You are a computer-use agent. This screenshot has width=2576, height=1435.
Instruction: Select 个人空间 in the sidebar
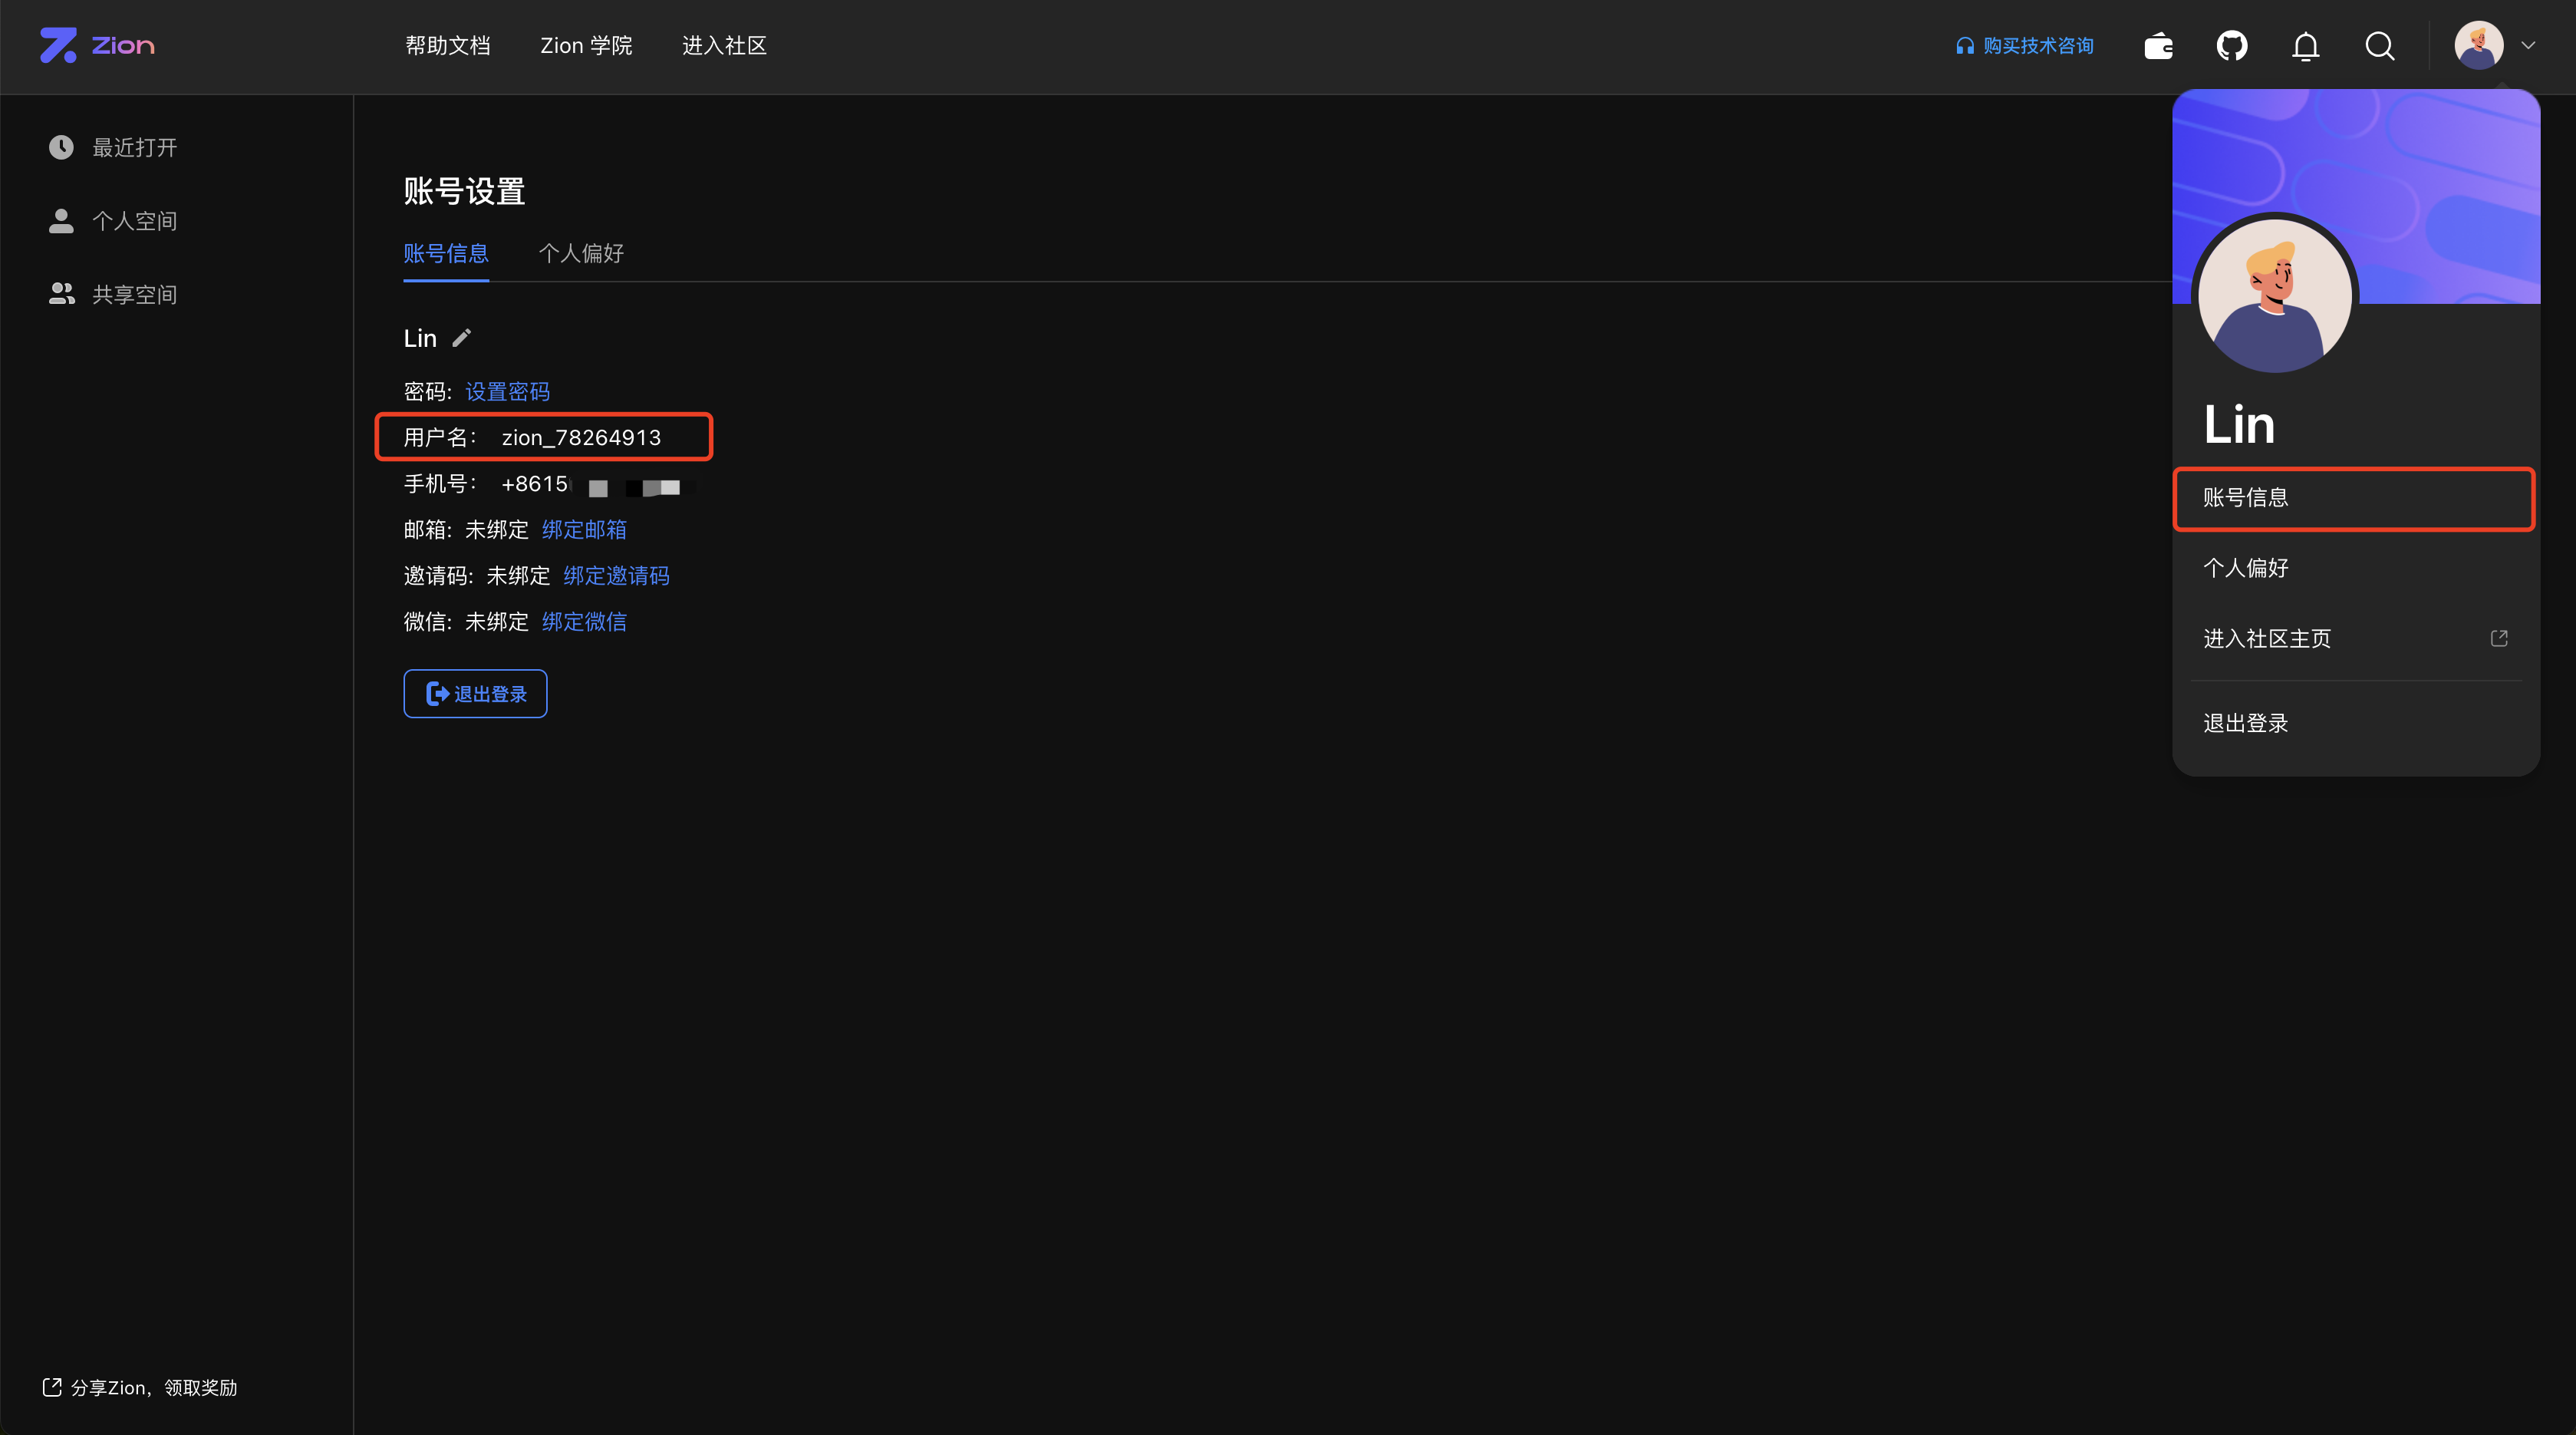tap(135, 221)
